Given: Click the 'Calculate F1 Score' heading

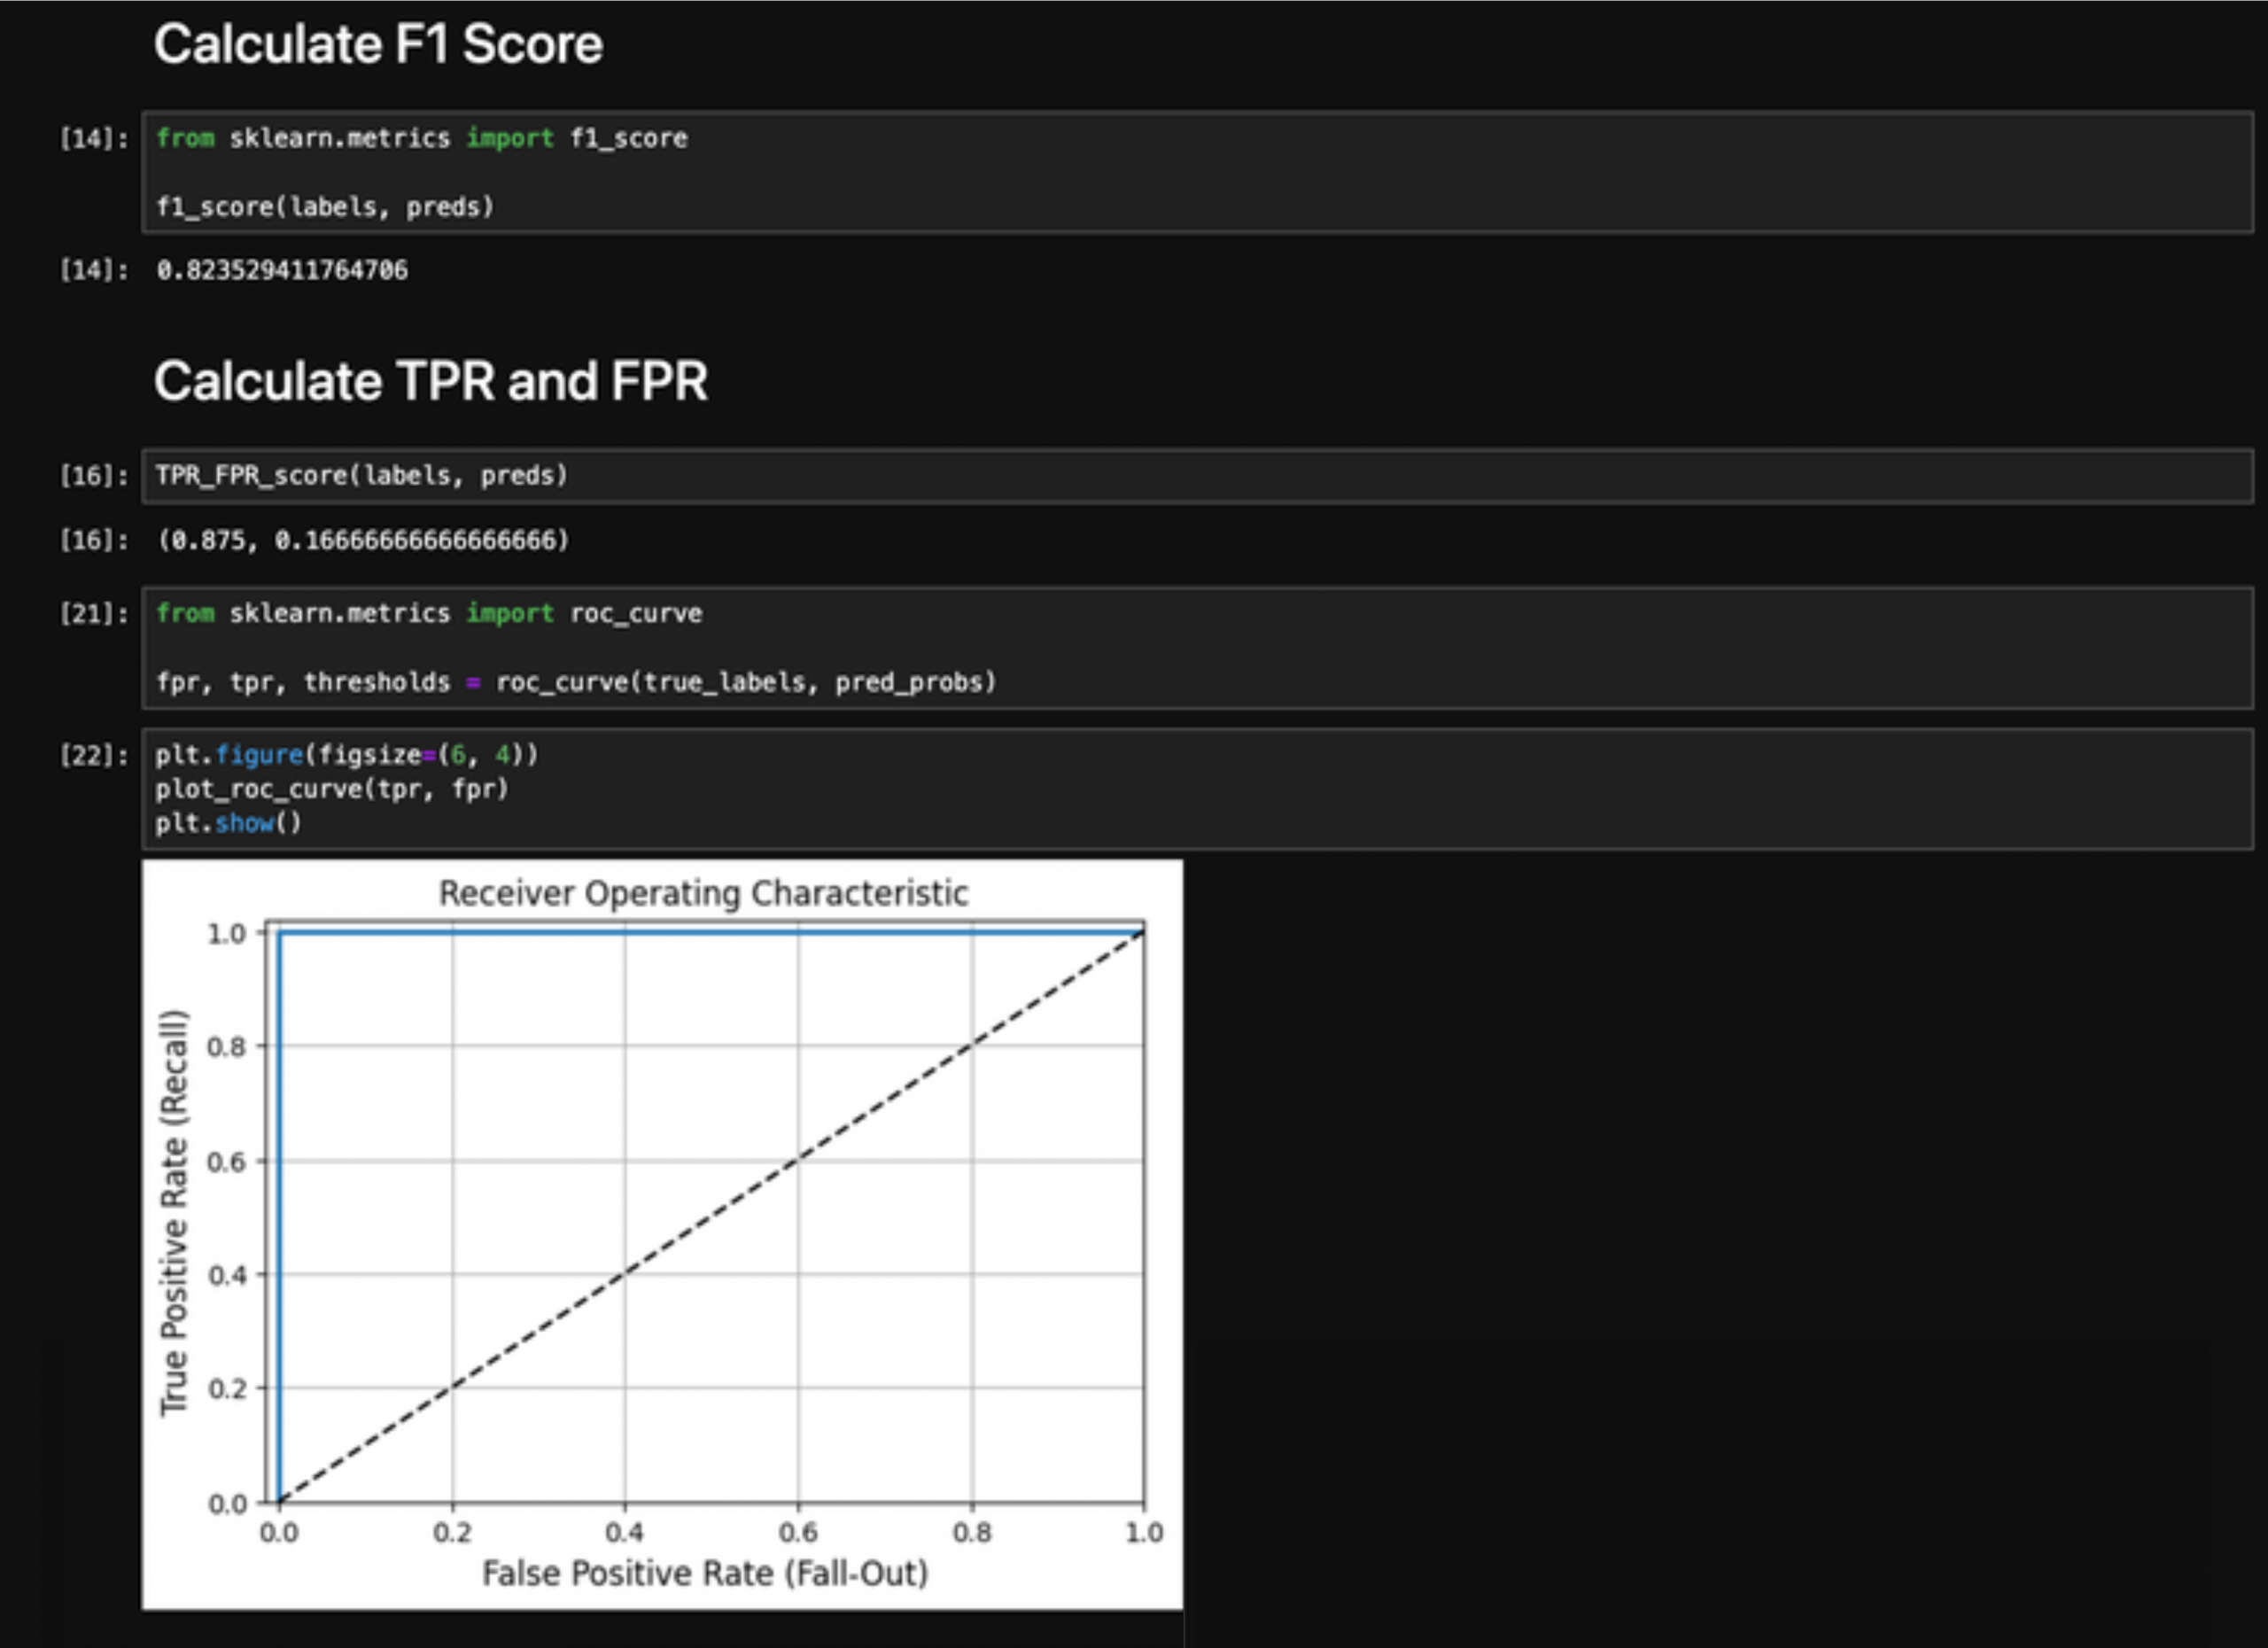Looking at the screenshot, I should point(377,45).
